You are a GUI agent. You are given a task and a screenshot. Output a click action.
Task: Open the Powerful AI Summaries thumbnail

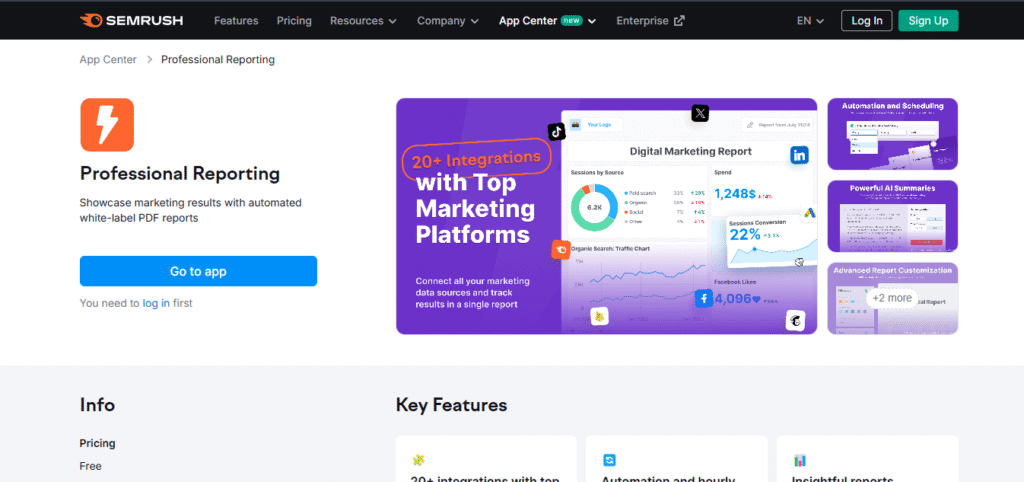(x=892, y=216)
